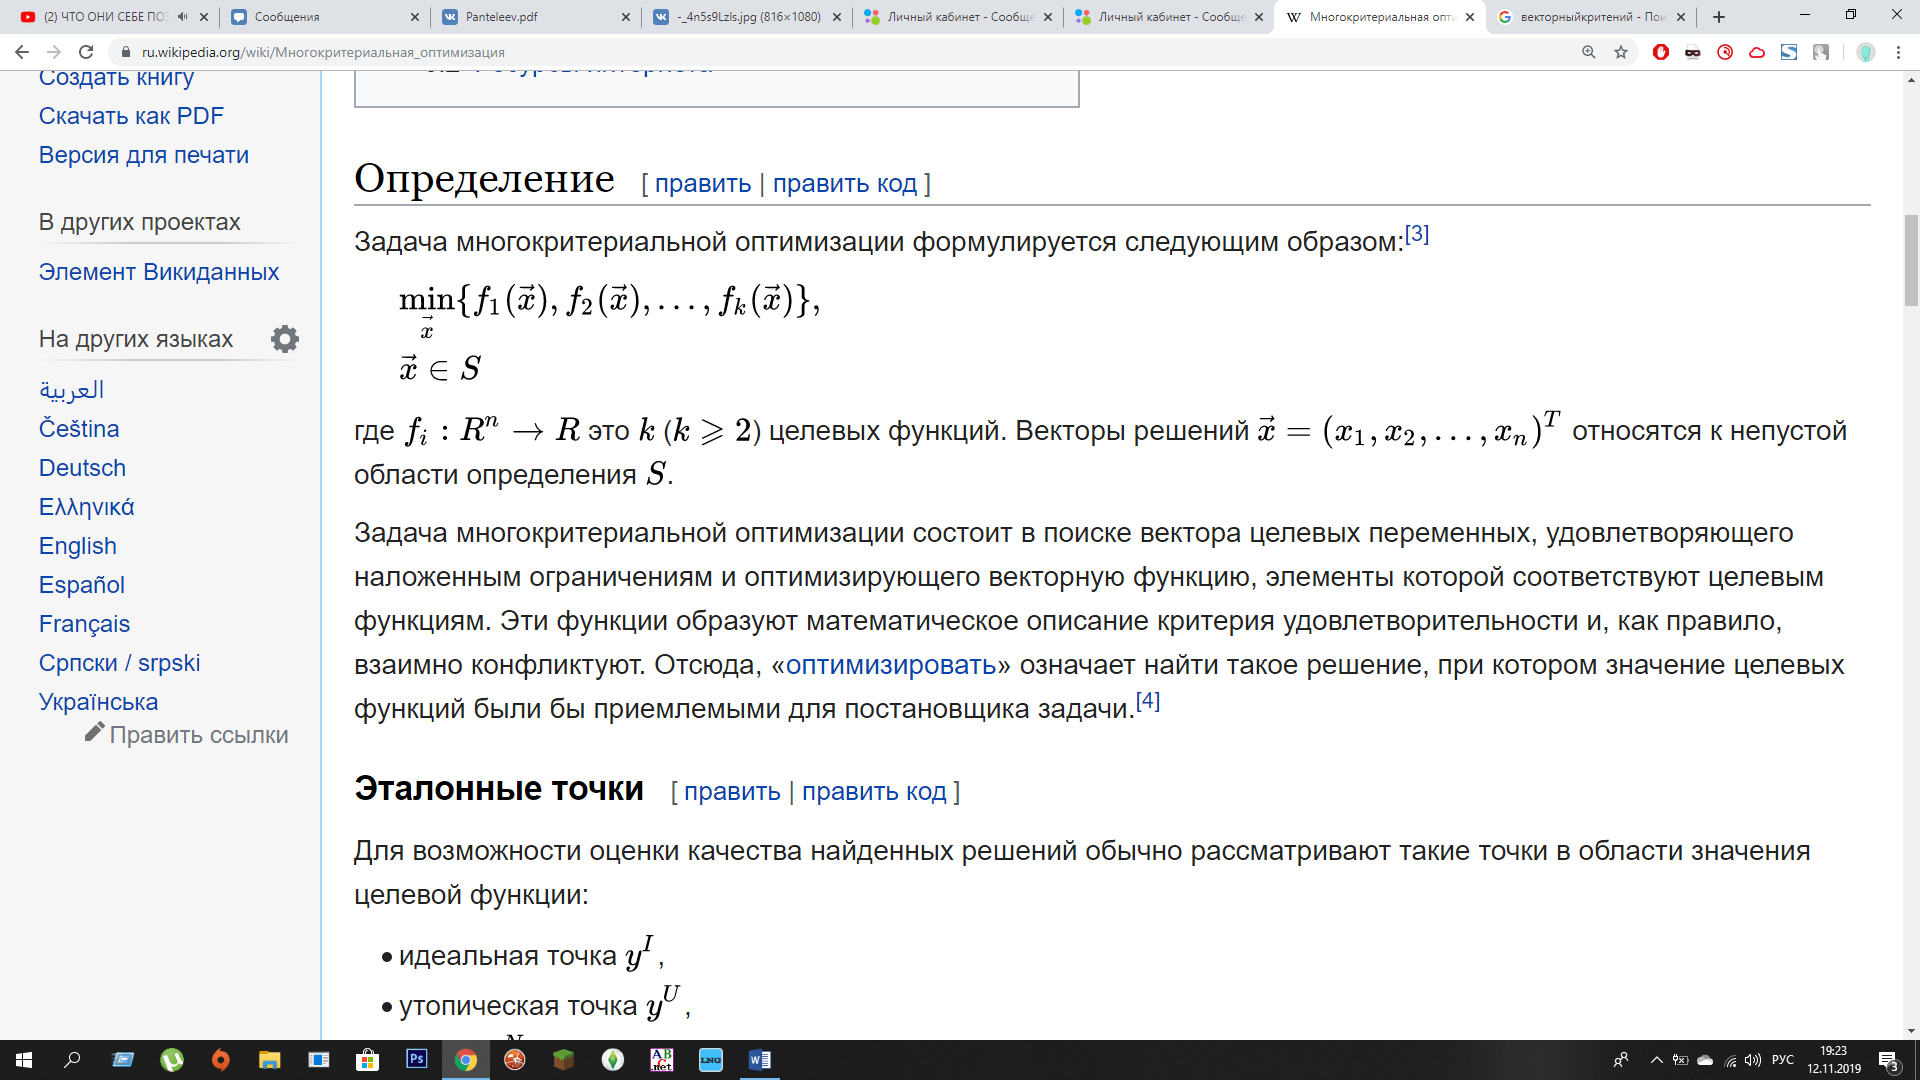Follow the оптимизировать link in the article
The width and height of the screenshot is (1920, 1080).
[x=891, y=665]
